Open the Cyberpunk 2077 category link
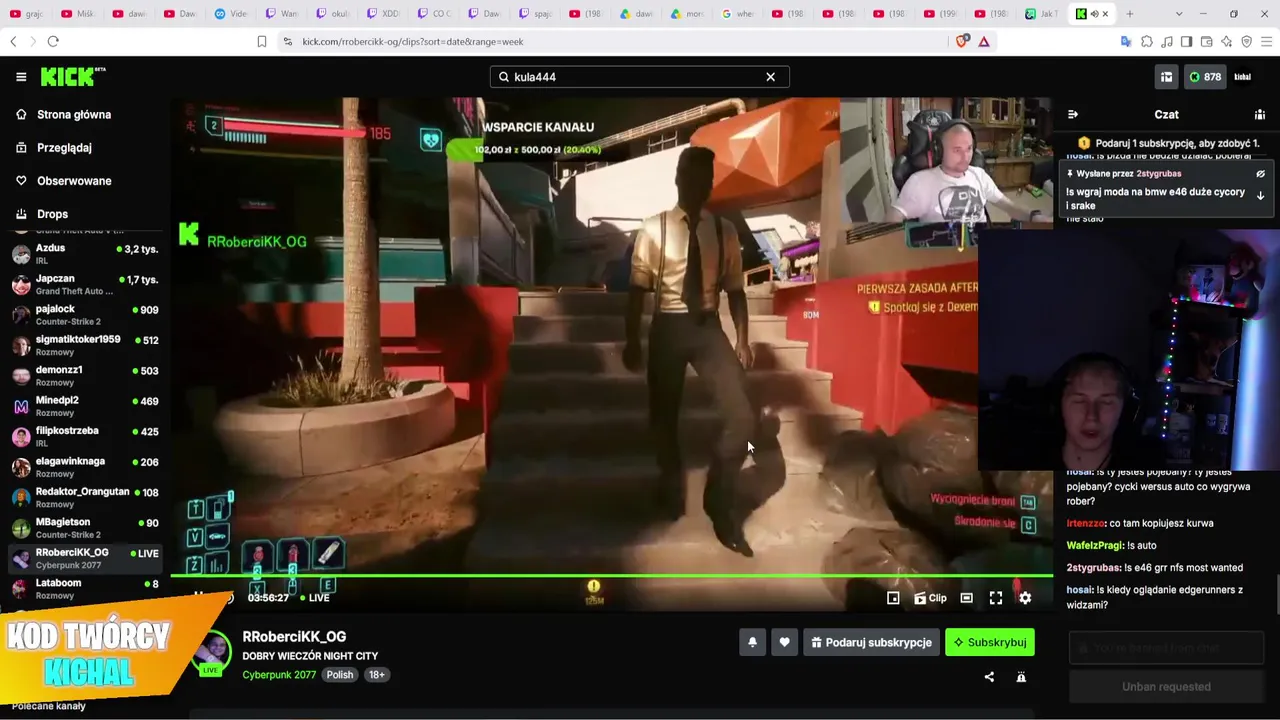The height and width of the screenshot is (720, 1280). click(x=279, y=675)
